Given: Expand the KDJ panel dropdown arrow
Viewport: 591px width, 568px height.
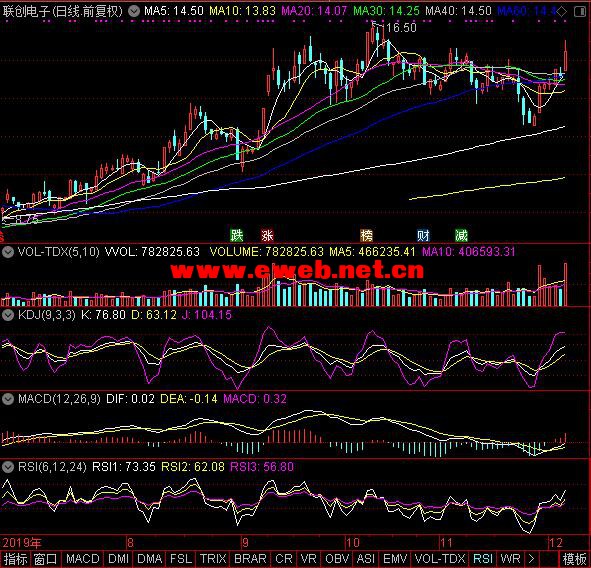Looking at the screenshot, I should tap(8, 315).
